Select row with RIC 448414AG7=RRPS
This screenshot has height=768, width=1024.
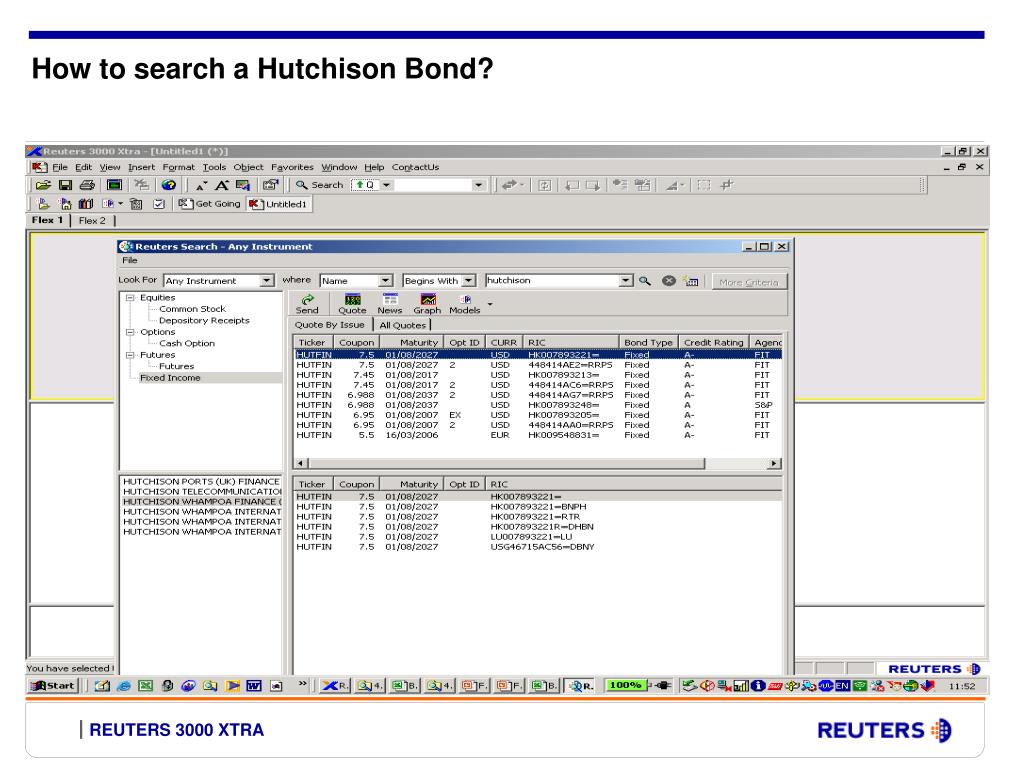(537, 395)
